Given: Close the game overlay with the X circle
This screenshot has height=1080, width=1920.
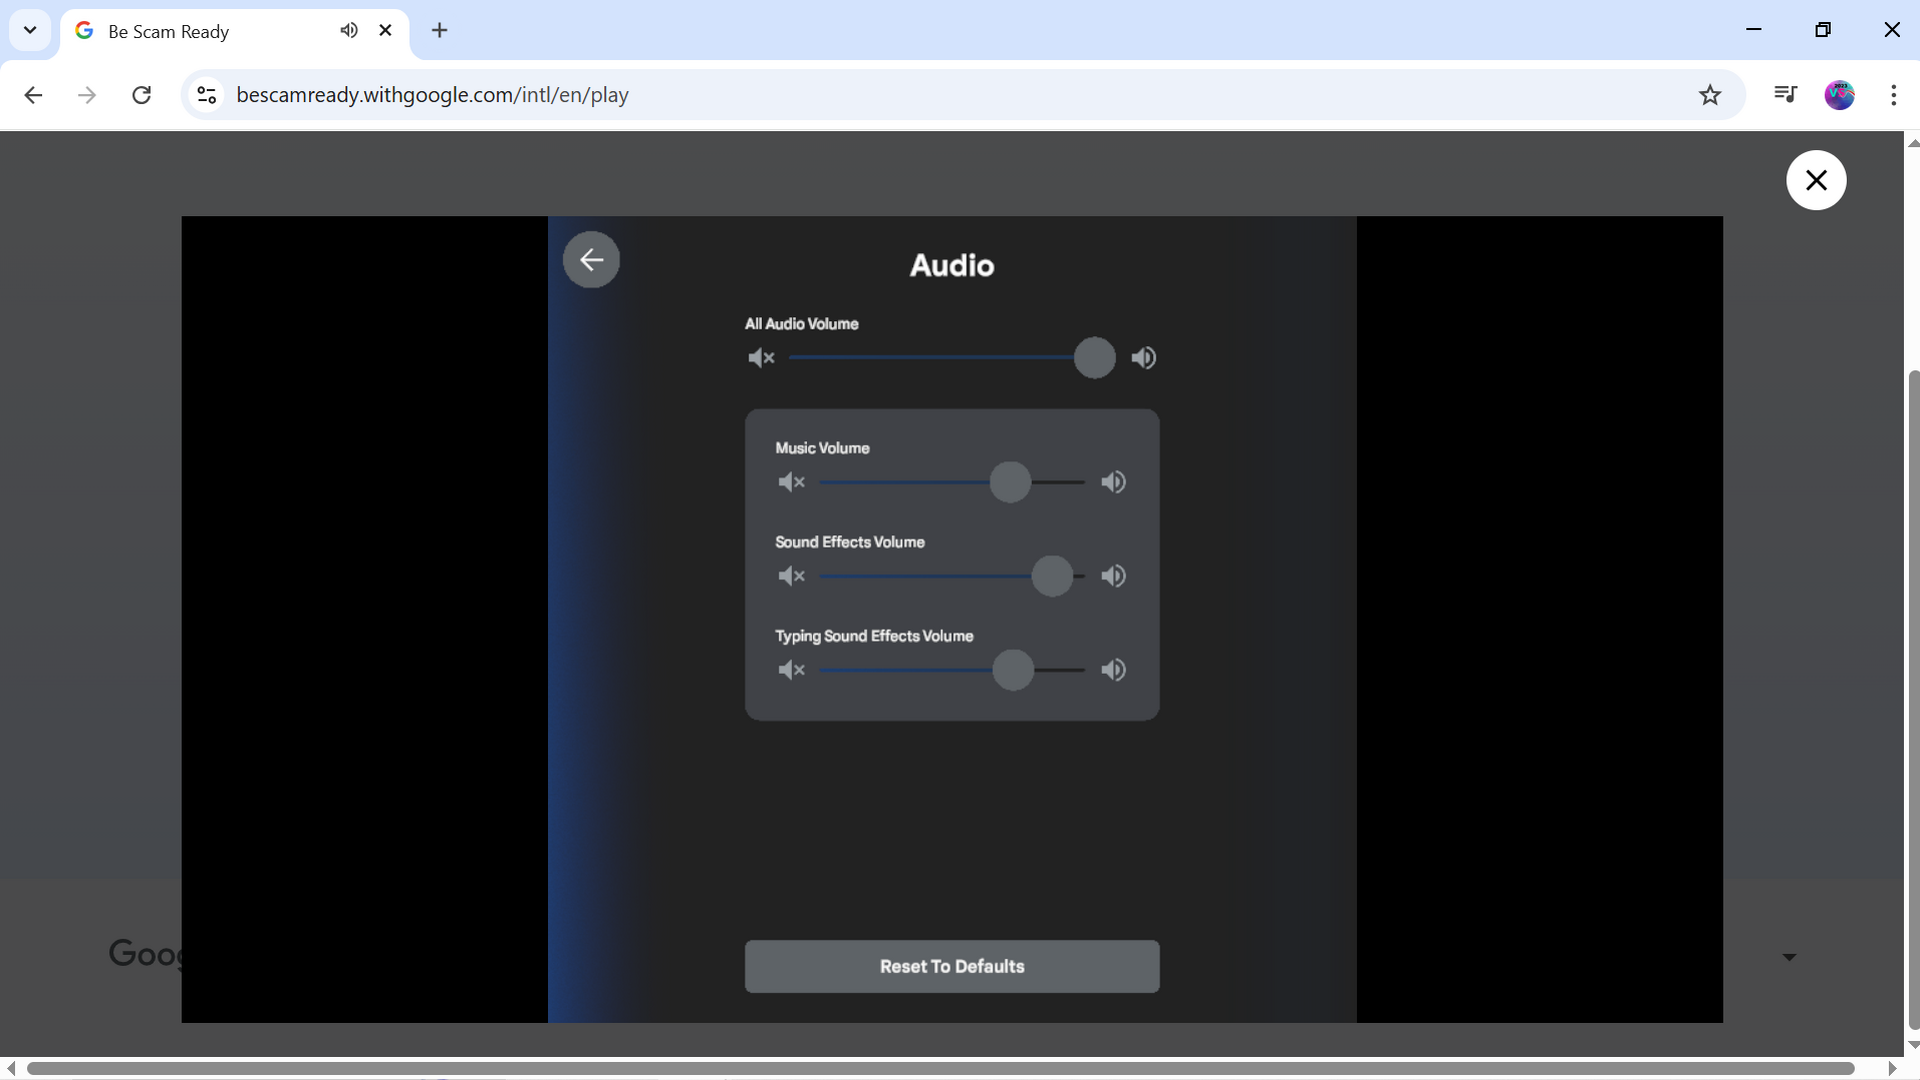Looking at the screenshot, I should pyautogui.click(x=1816, y=180).
